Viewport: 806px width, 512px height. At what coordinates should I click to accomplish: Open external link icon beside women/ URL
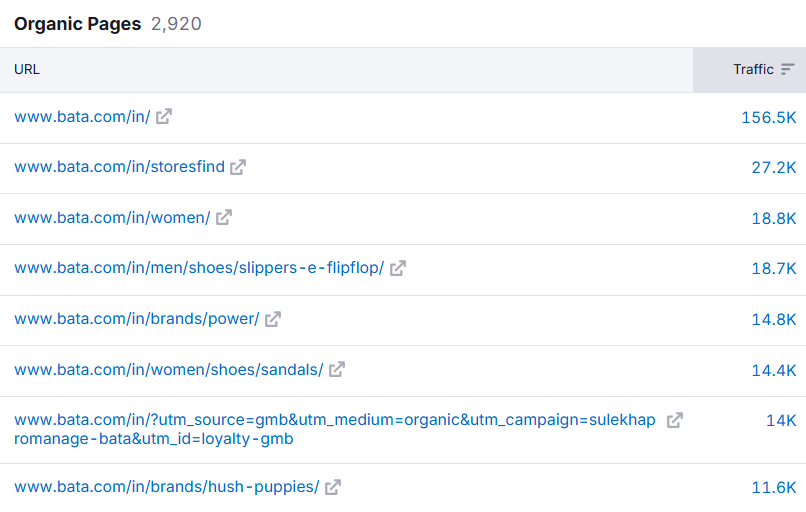[224, 217]
